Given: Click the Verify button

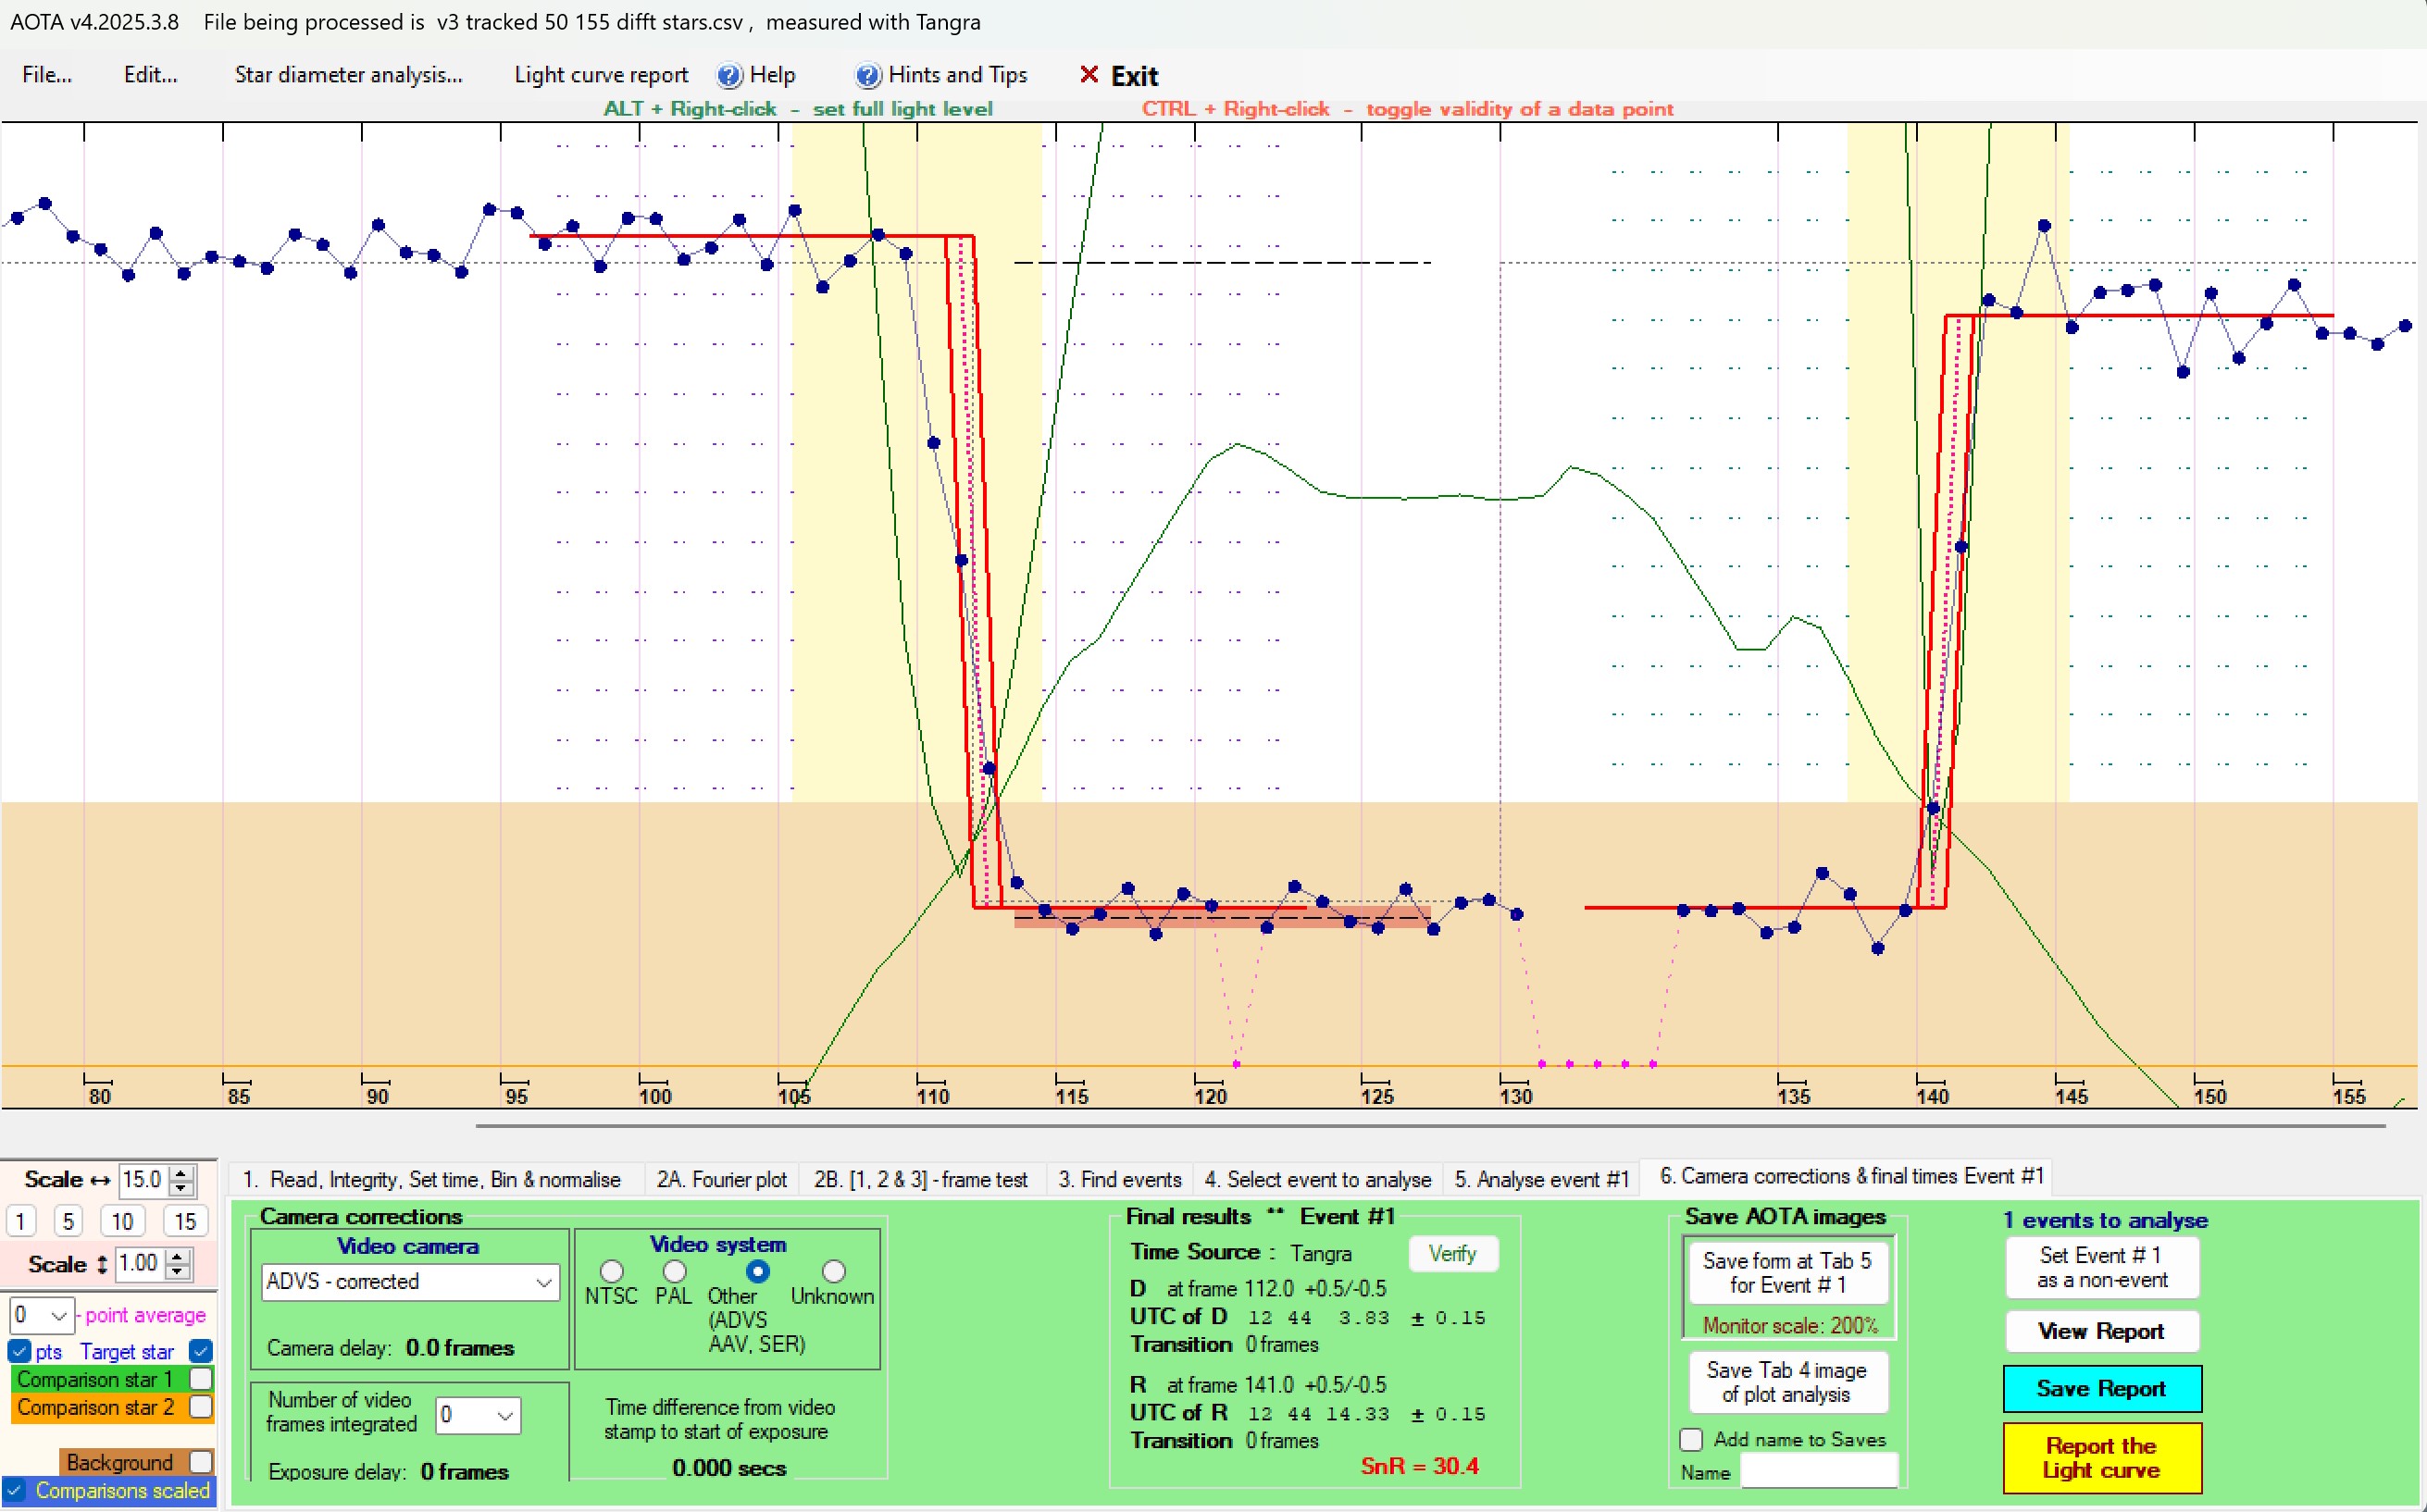Looking at the screenshot, I should pyautogui.click(x=1452, y=1253).
